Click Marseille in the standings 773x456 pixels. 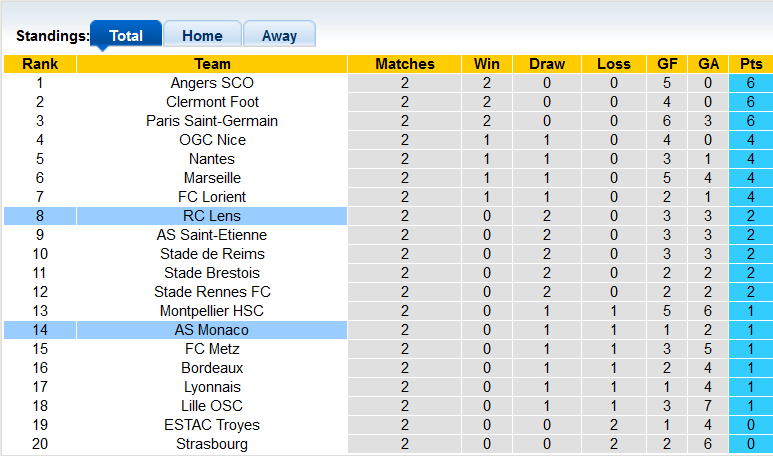point(212,178)
